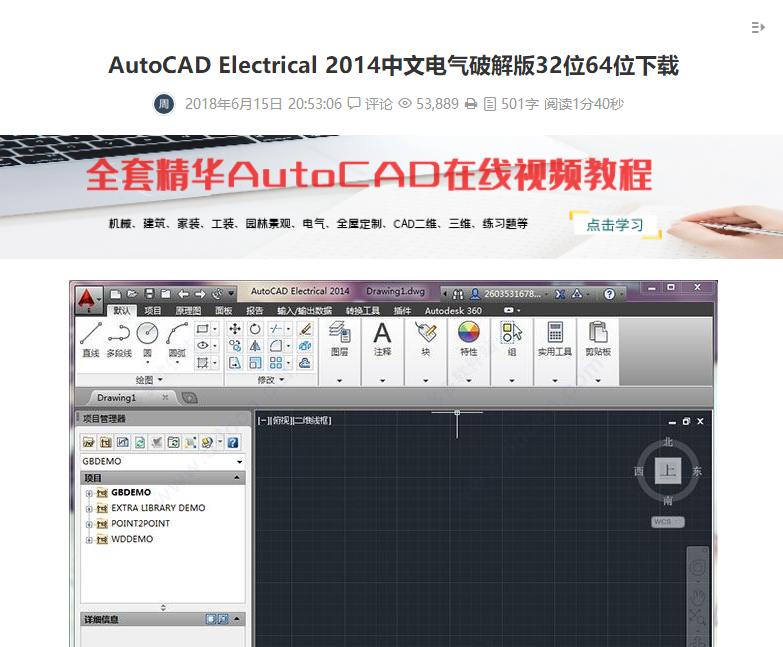Select the 圆 (Circle) drawing tool
Viewport: 783px width, 647px height.
point(147,337)
